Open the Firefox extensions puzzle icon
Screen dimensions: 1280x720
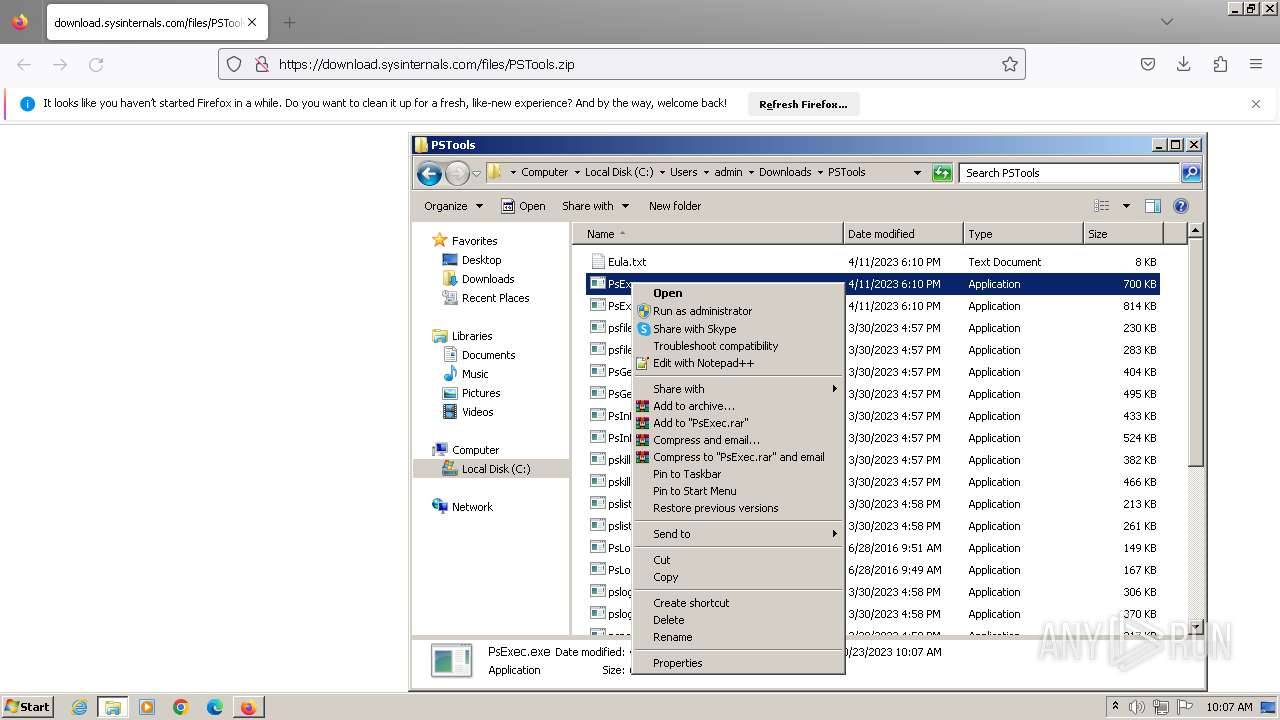click(1220, 64)
